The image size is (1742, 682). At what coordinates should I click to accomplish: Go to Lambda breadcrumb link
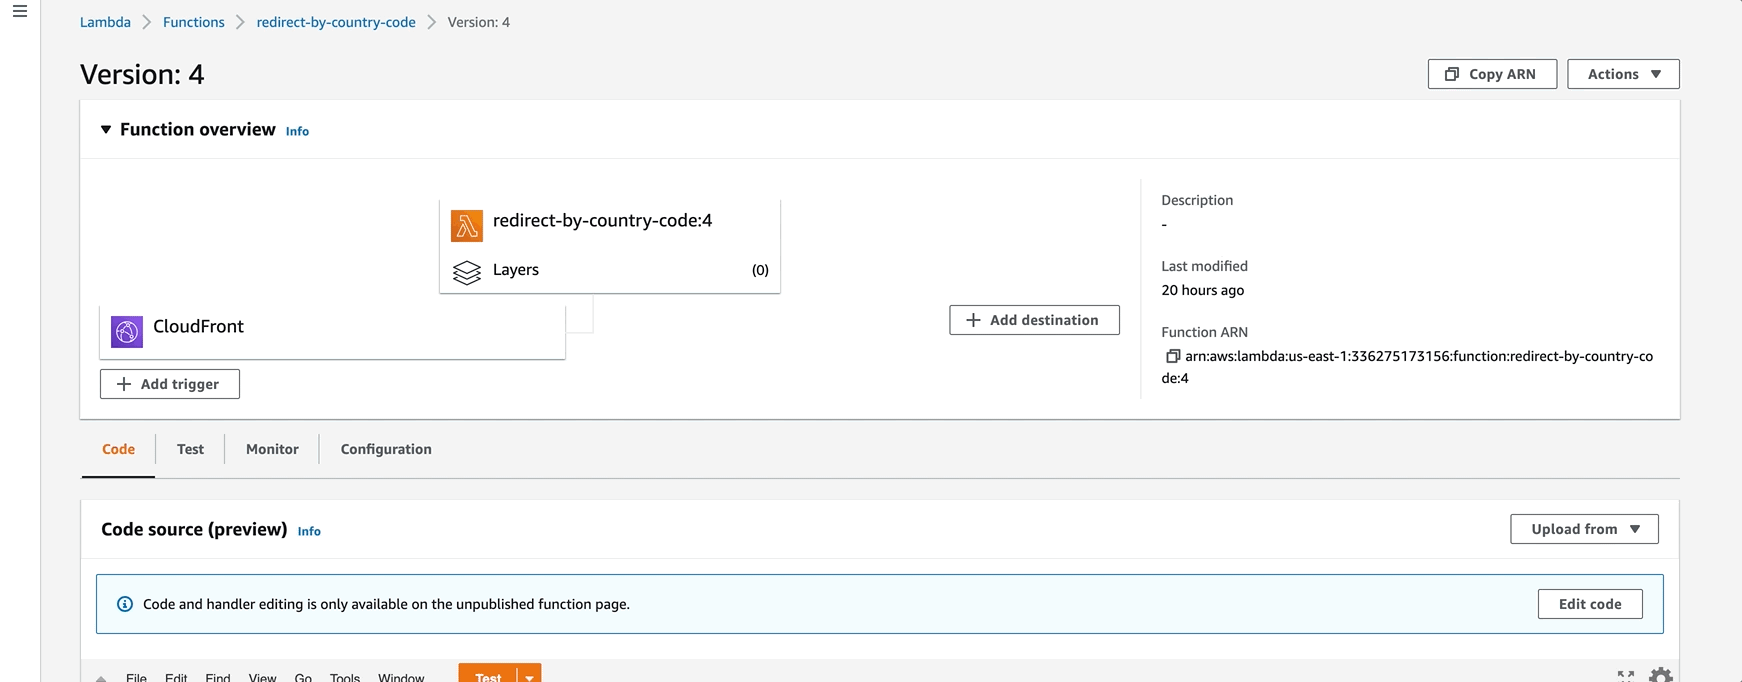pos(105,22)
